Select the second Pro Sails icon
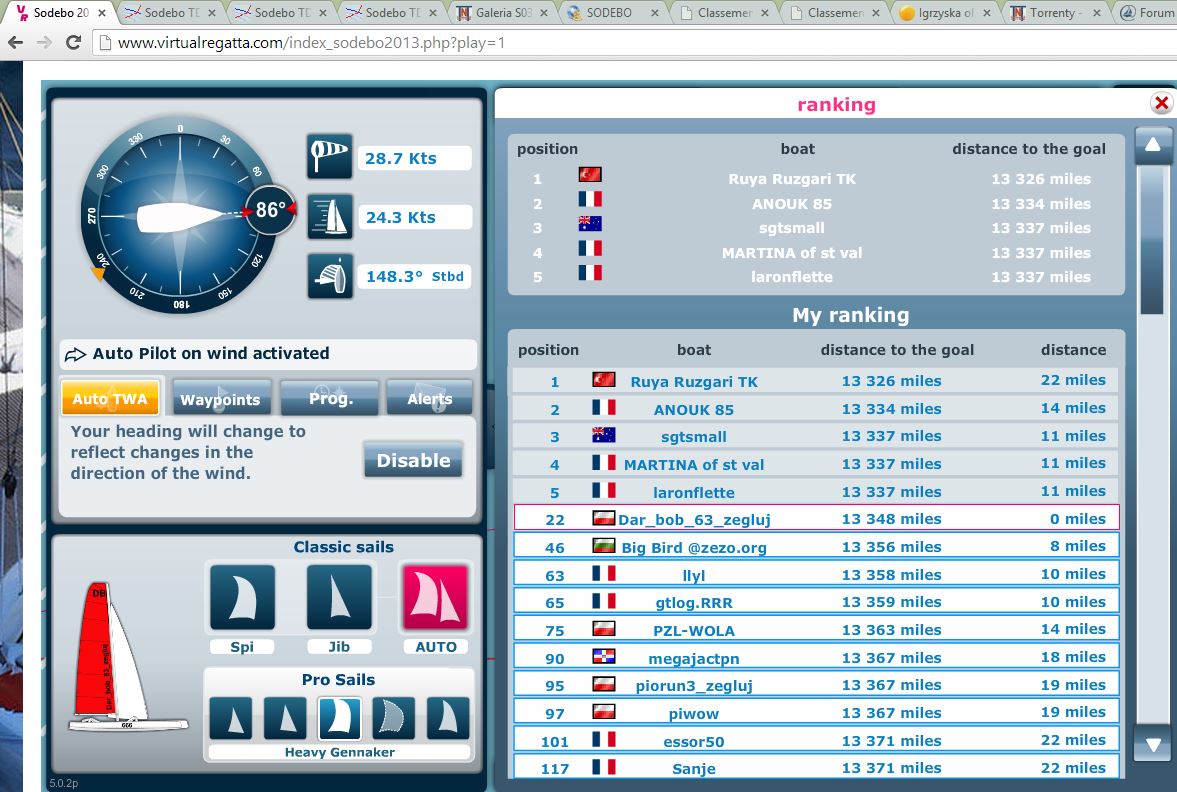 click(285, 718)
